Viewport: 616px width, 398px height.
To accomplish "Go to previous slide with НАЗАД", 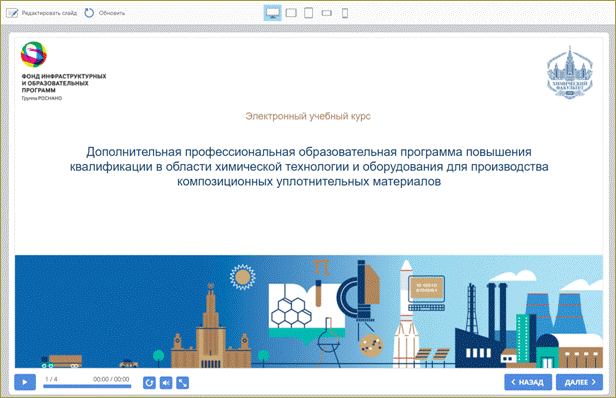I will click(x=528, y=382).
